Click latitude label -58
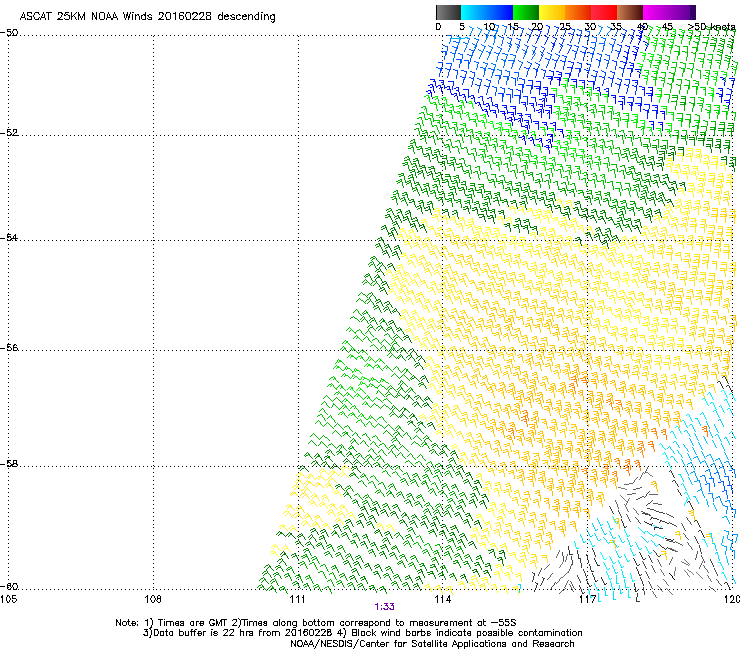This screenshot has height=650, width=740. (9, 464)
